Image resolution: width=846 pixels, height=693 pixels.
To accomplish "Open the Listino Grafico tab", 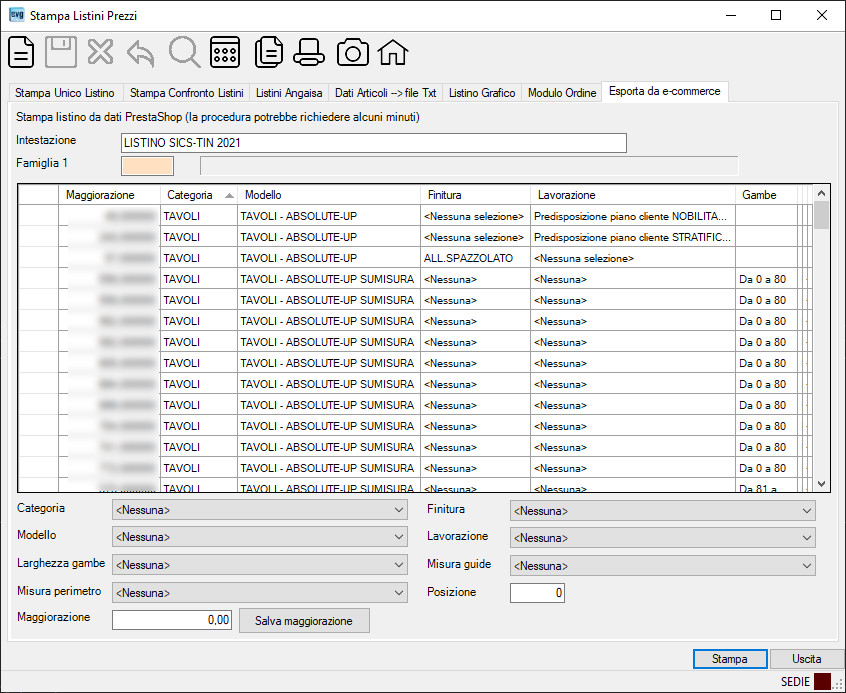I will [x=482, y=93].
